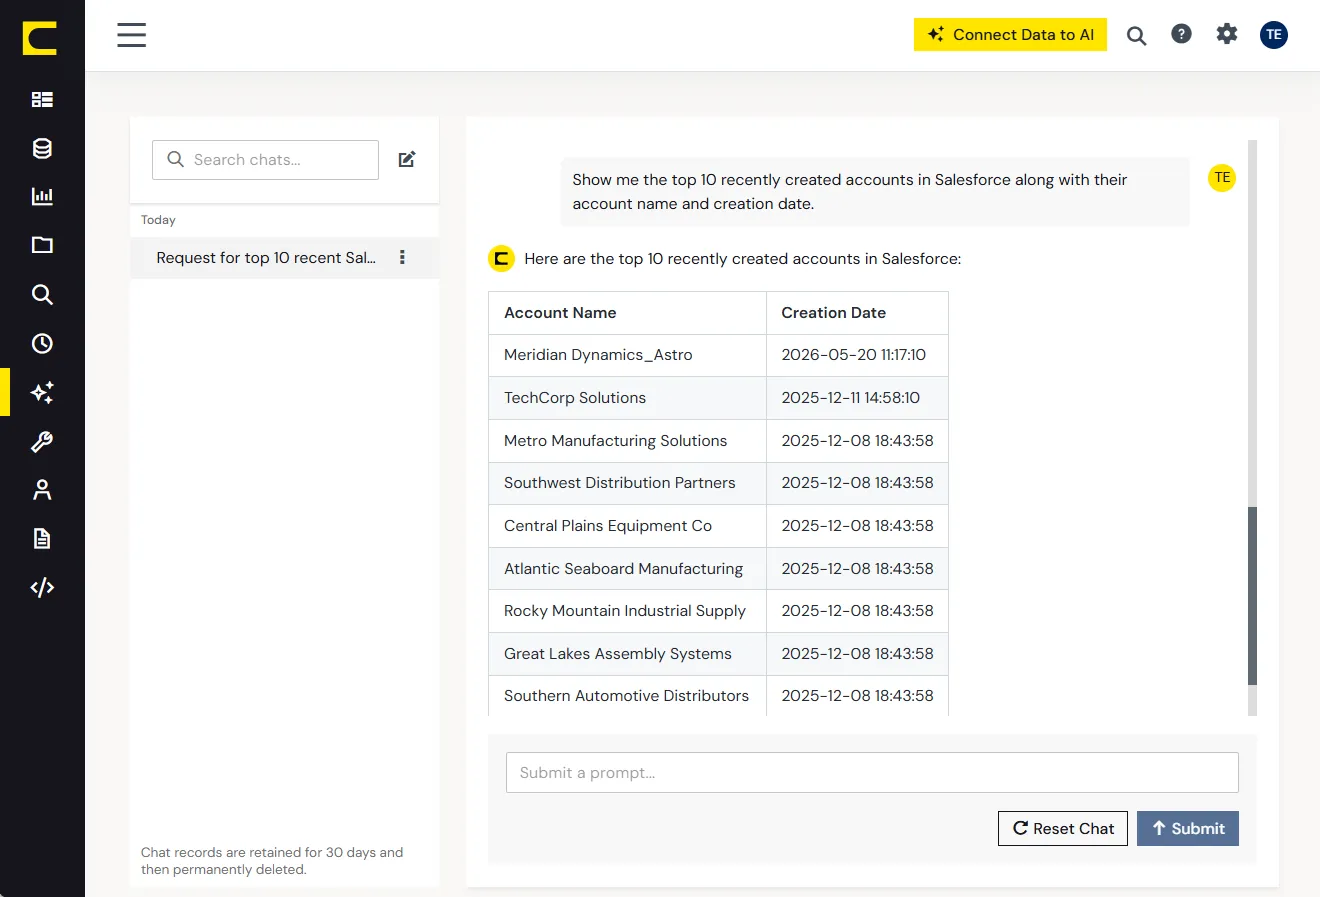Image resolution: width=1320 pixels, height=897 pixels.
Task: Open the TE user avatar in top bar
Action: tap(1274, 35)
